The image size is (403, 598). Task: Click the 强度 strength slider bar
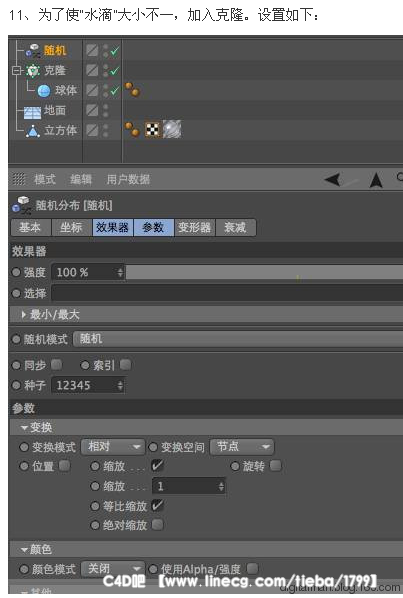(x=265, y=272)
